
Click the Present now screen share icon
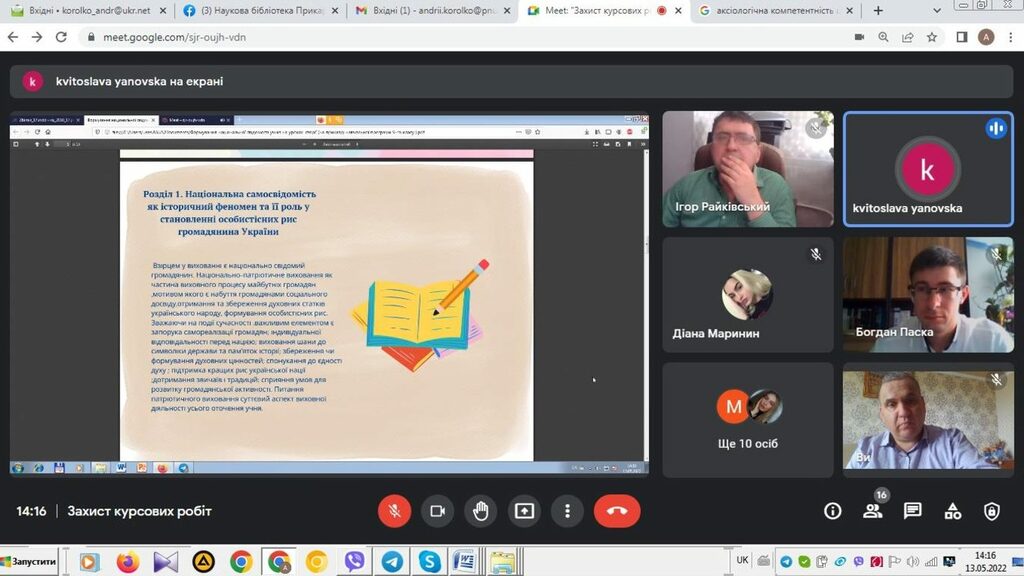pos(524,511)
